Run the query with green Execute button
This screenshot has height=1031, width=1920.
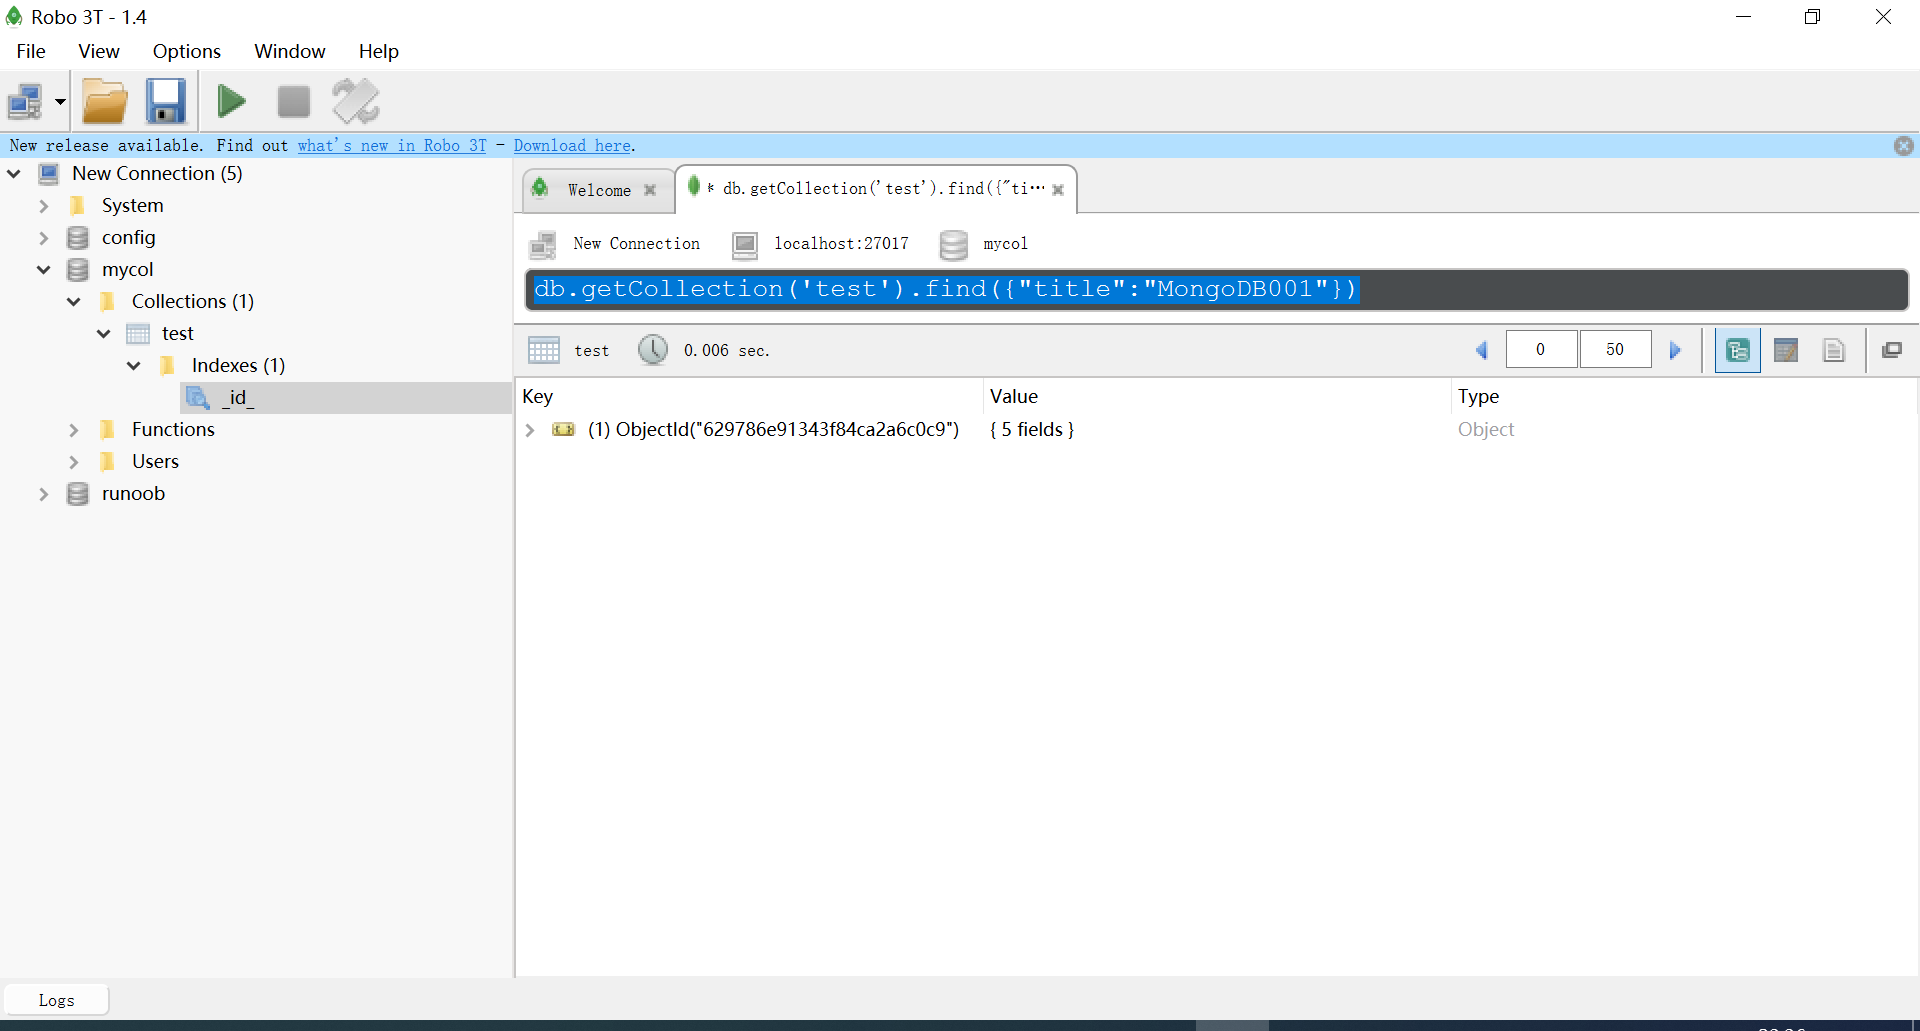click(x=231, y=101)
